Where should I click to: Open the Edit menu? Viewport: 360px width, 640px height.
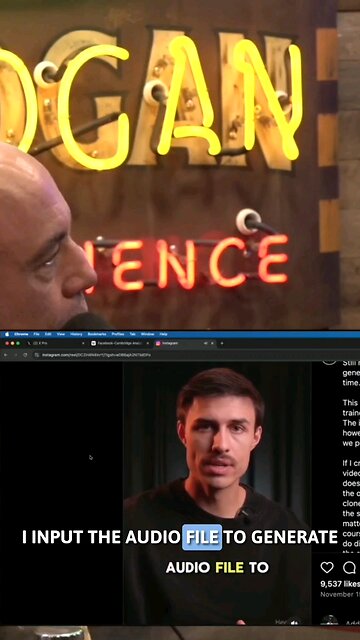click(48, 334)
